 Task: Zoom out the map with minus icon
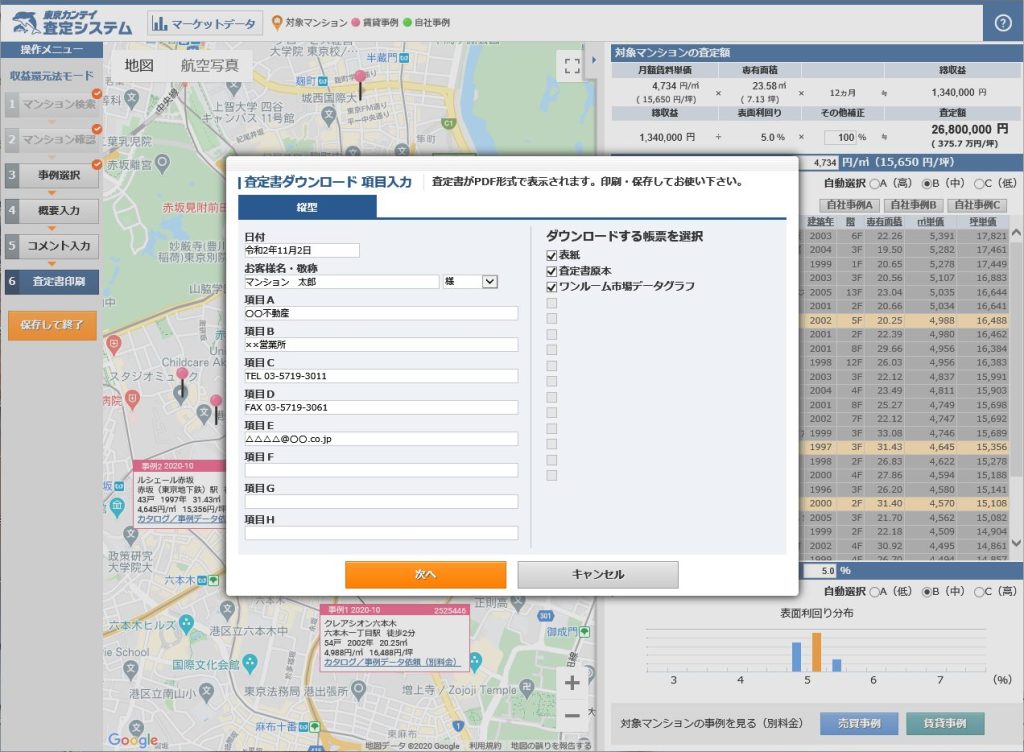[x=572, y=715]
